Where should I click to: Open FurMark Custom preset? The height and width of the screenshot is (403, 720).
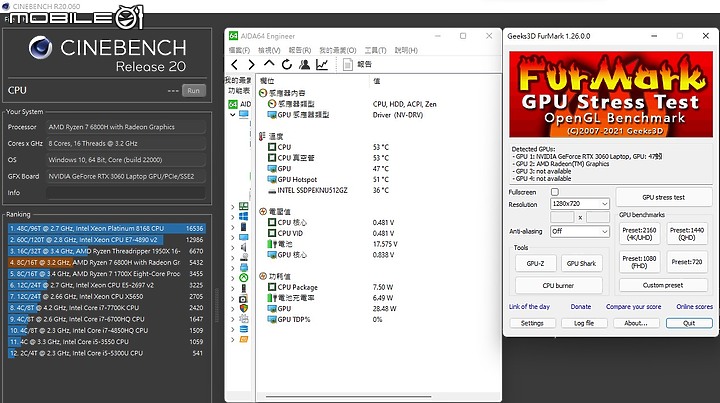[x=663, y=285]
